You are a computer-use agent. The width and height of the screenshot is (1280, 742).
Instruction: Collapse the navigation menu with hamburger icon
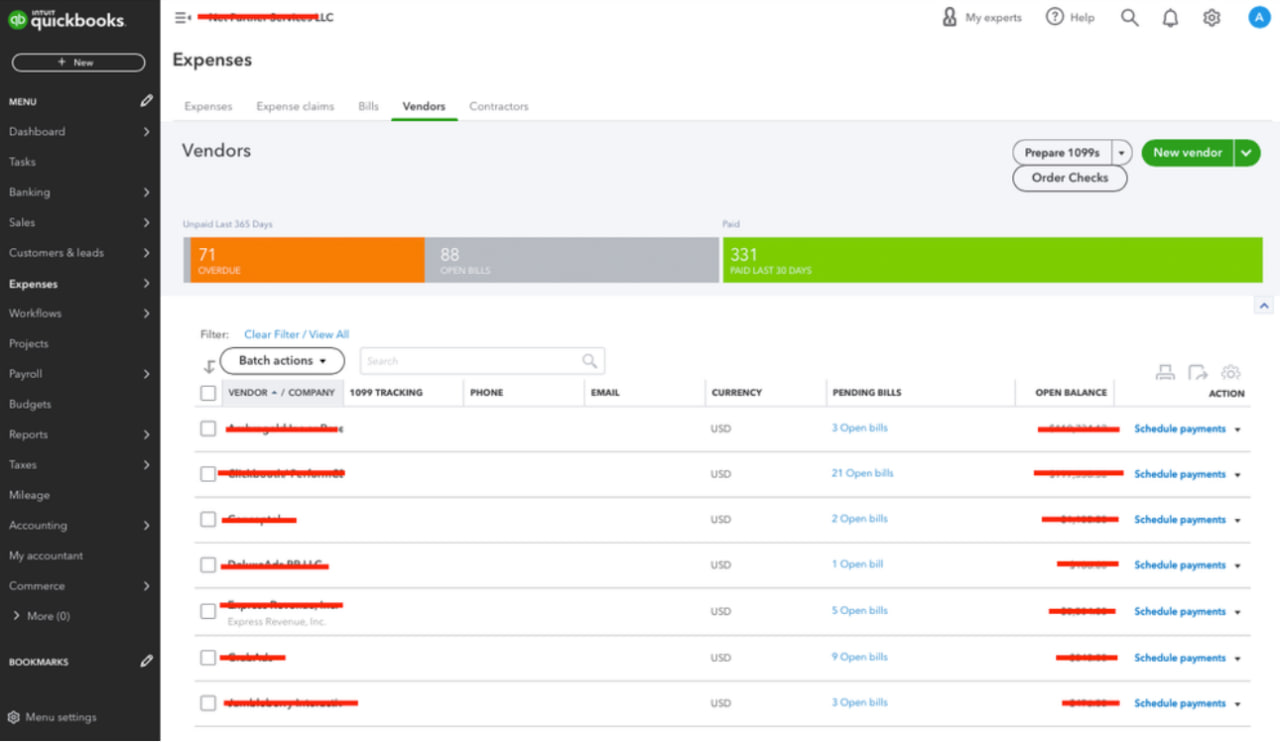click(182, 18)
